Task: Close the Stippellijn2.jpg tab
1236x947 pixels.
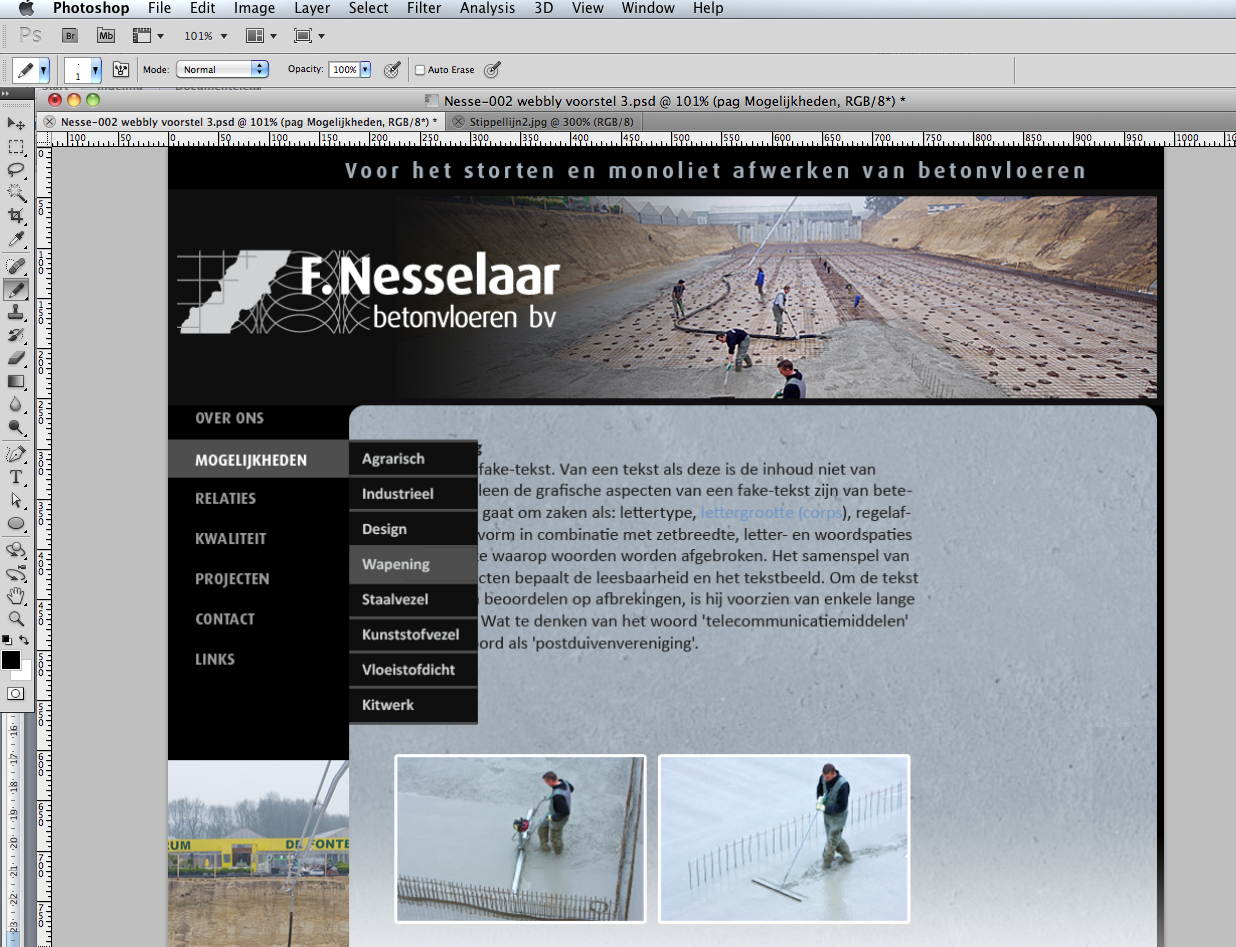Action: point(459,122)
